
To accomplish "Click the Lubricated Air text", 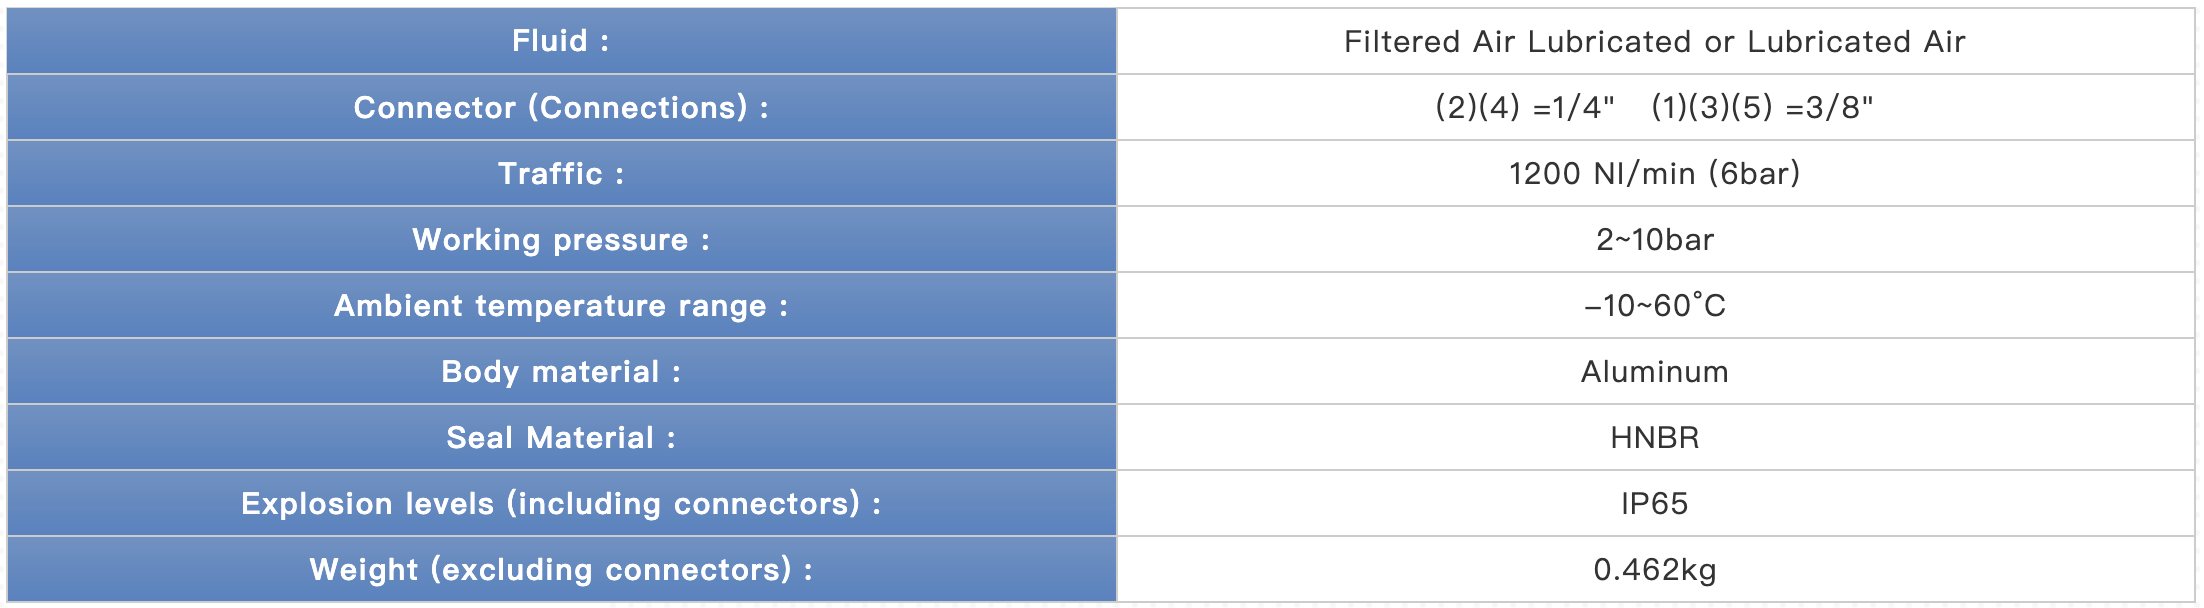I will click(x=1857, y=41).
